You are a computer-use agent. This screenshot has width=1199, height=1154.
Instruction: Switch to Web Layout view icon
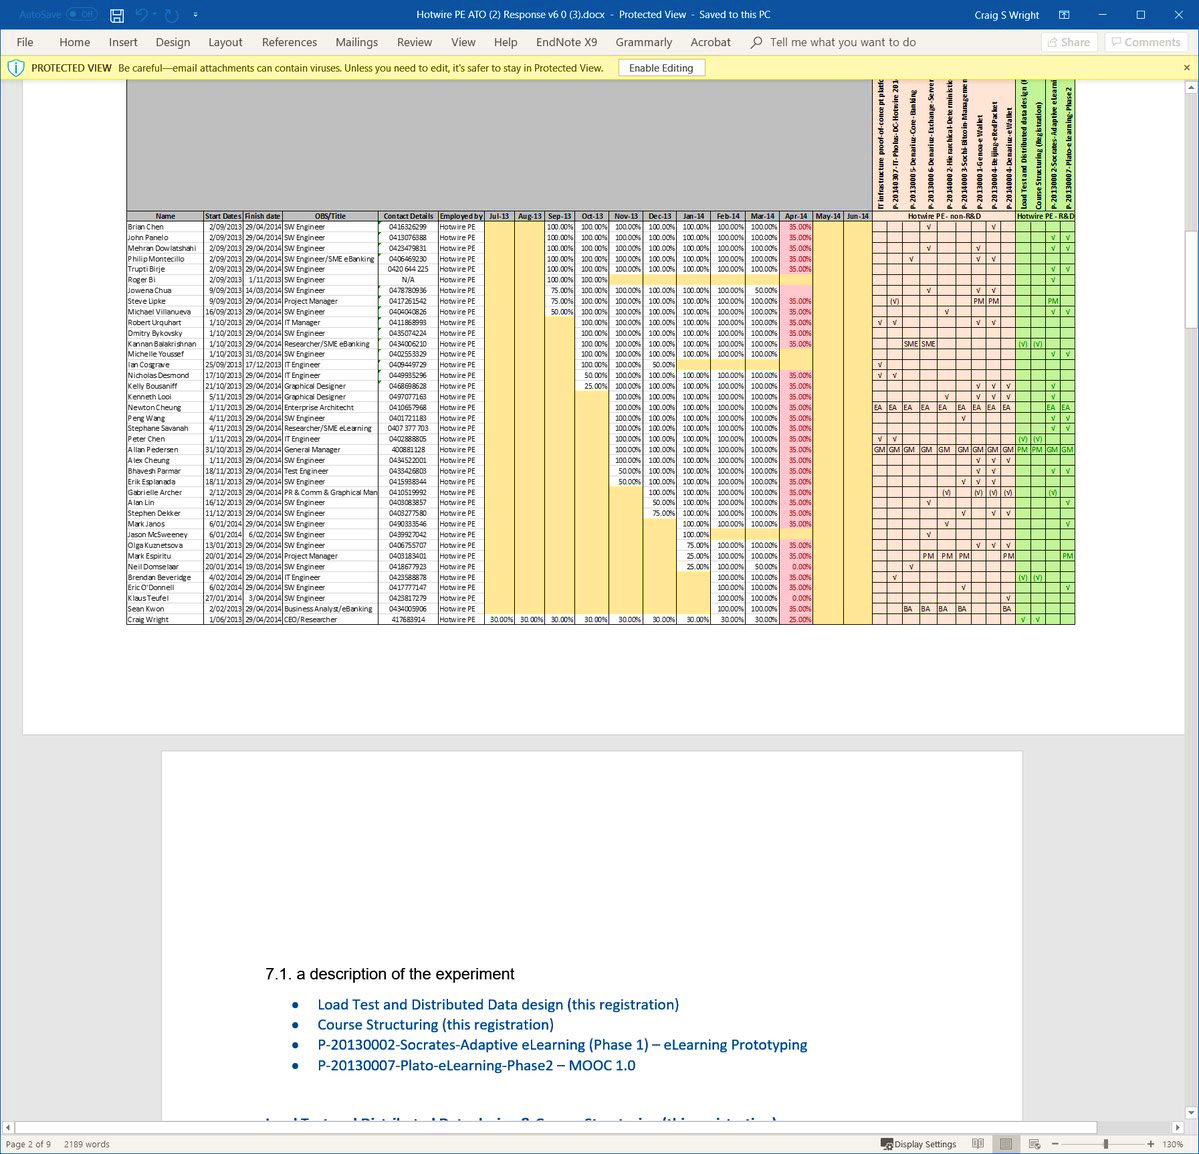1035,1144
